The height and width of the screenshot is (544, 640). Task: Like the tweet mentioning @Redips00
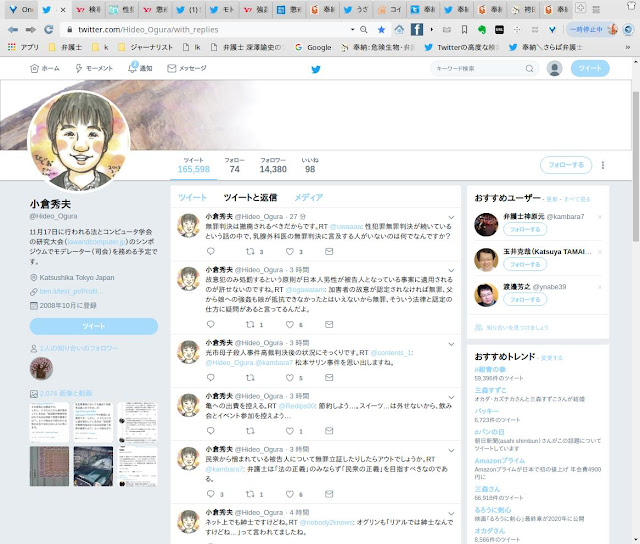289,431
